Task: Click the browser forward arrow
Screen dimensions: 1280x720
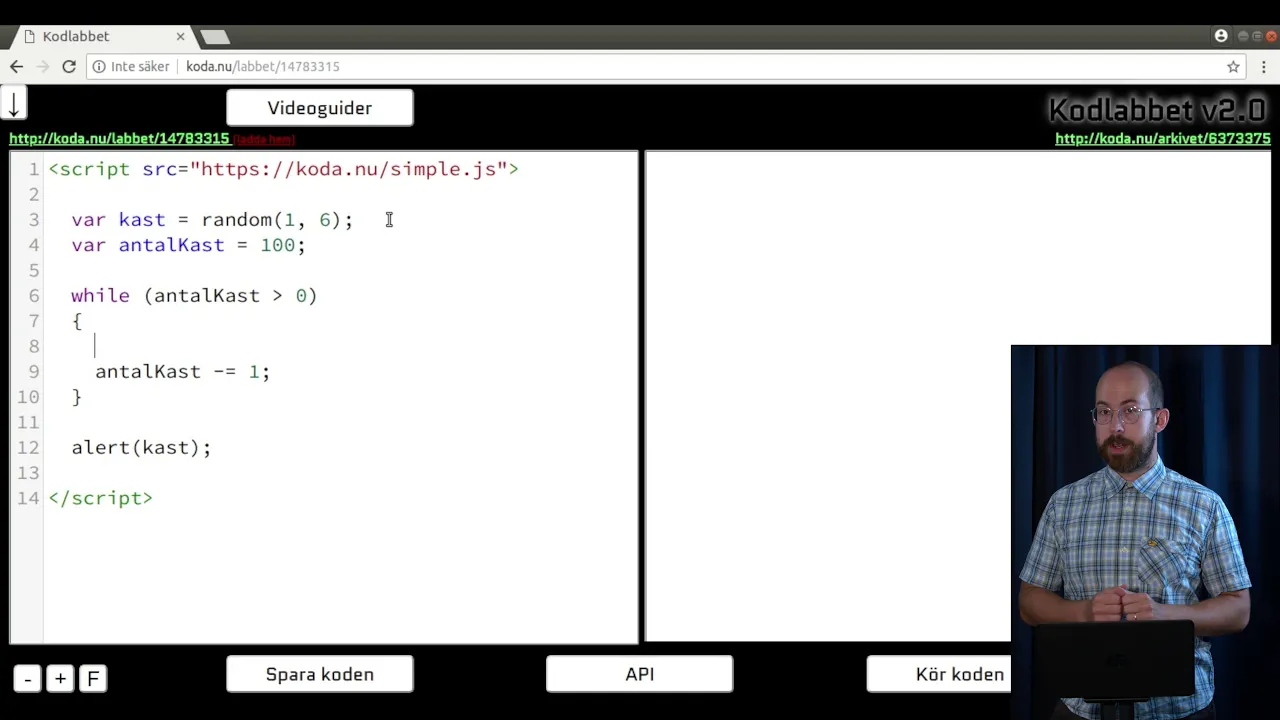Action: click(42, 66)
